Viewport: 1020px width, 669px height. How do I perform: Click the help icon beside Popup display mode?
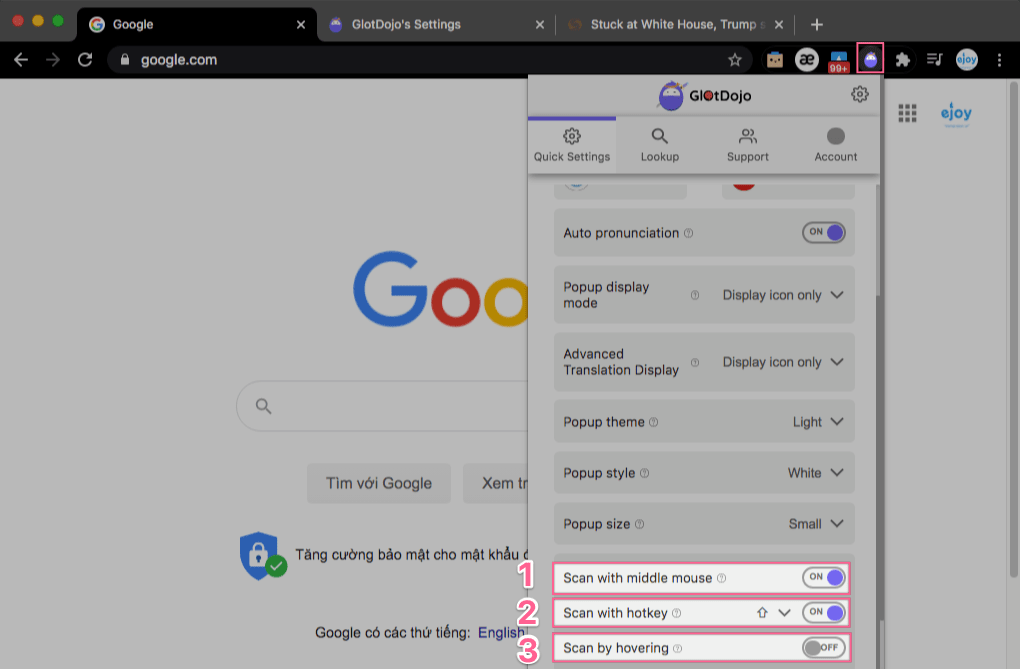[695, 295]
